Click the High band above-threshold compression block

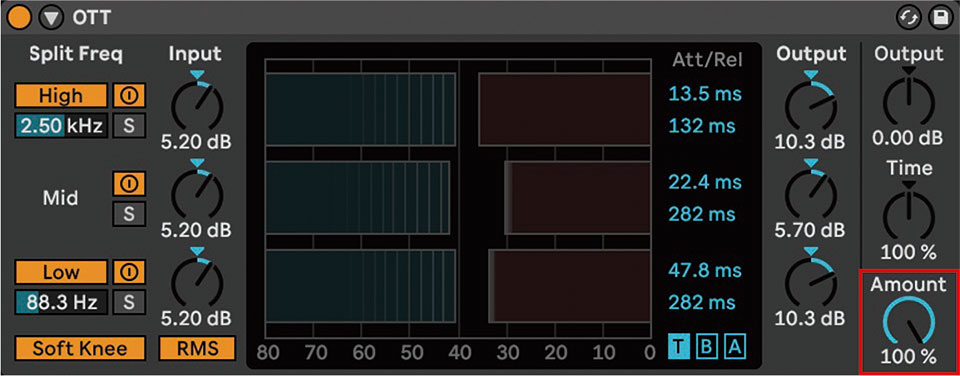click(x=564, y=110)
